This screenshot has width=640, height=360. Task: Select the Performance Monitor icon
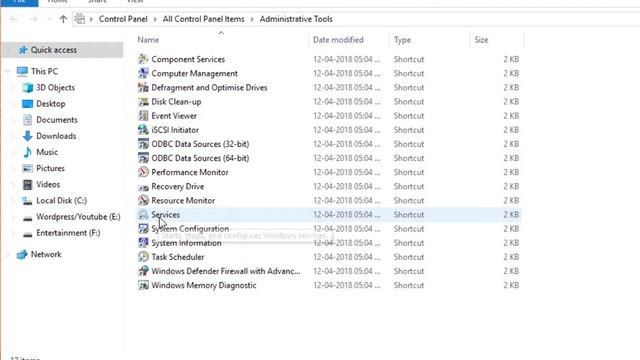click(x=143, y=172)
